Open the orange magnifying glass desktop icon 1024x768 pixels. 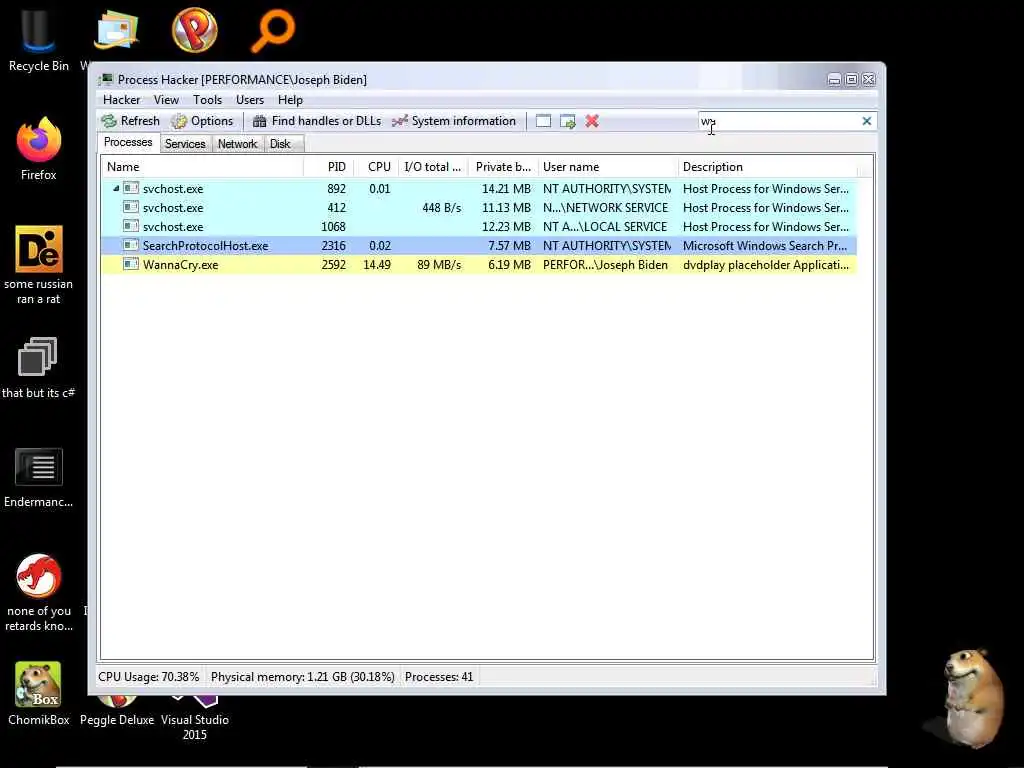click(273, 29)
